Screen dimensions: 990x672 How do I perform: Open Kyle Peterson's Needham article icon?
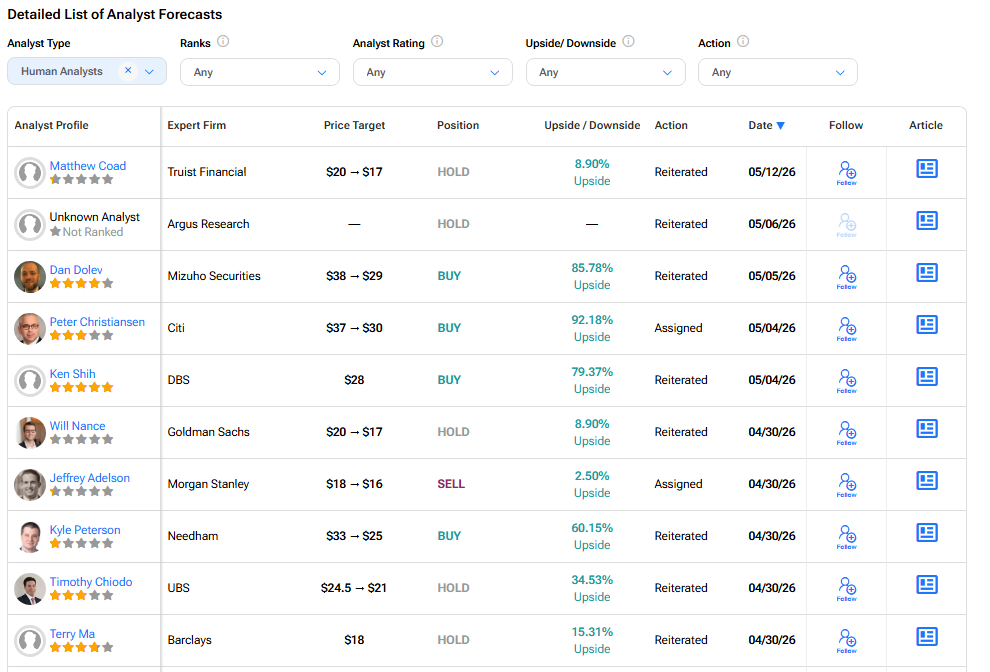click(926, 533)
